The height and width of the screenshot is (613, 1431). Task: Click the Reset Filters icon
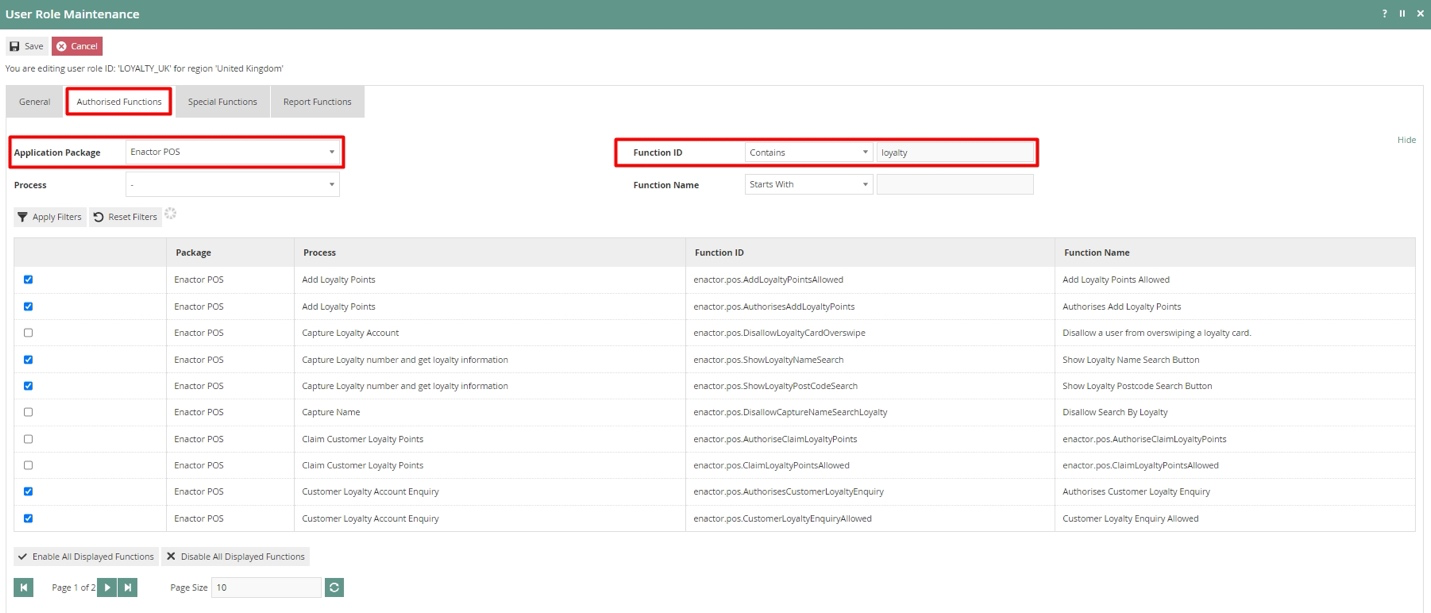coord(98,216)
